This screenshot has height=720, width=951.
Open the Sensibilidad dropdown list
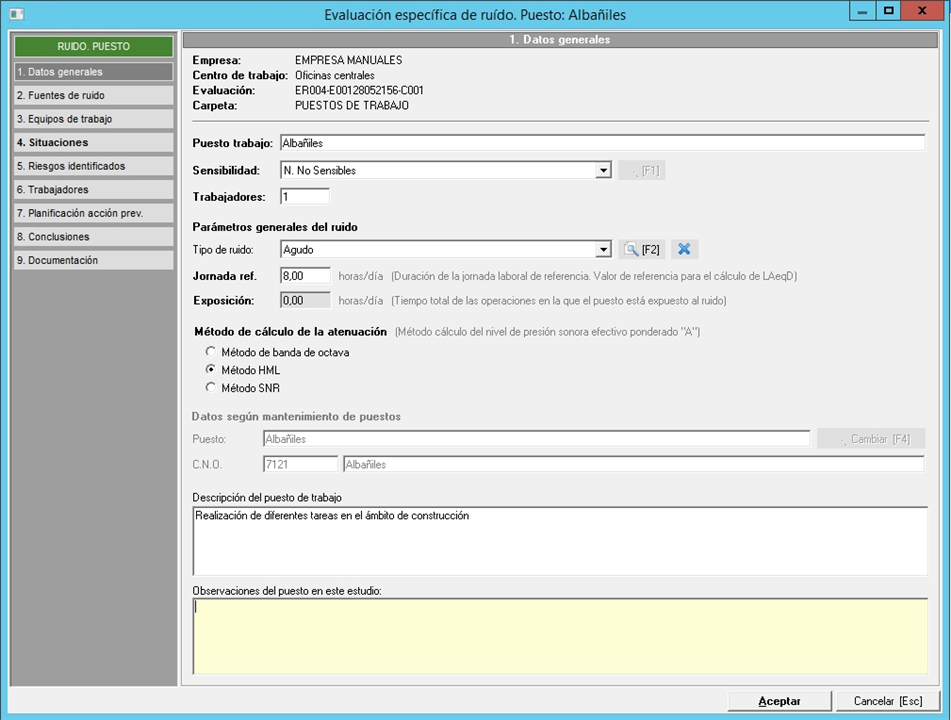603,170
